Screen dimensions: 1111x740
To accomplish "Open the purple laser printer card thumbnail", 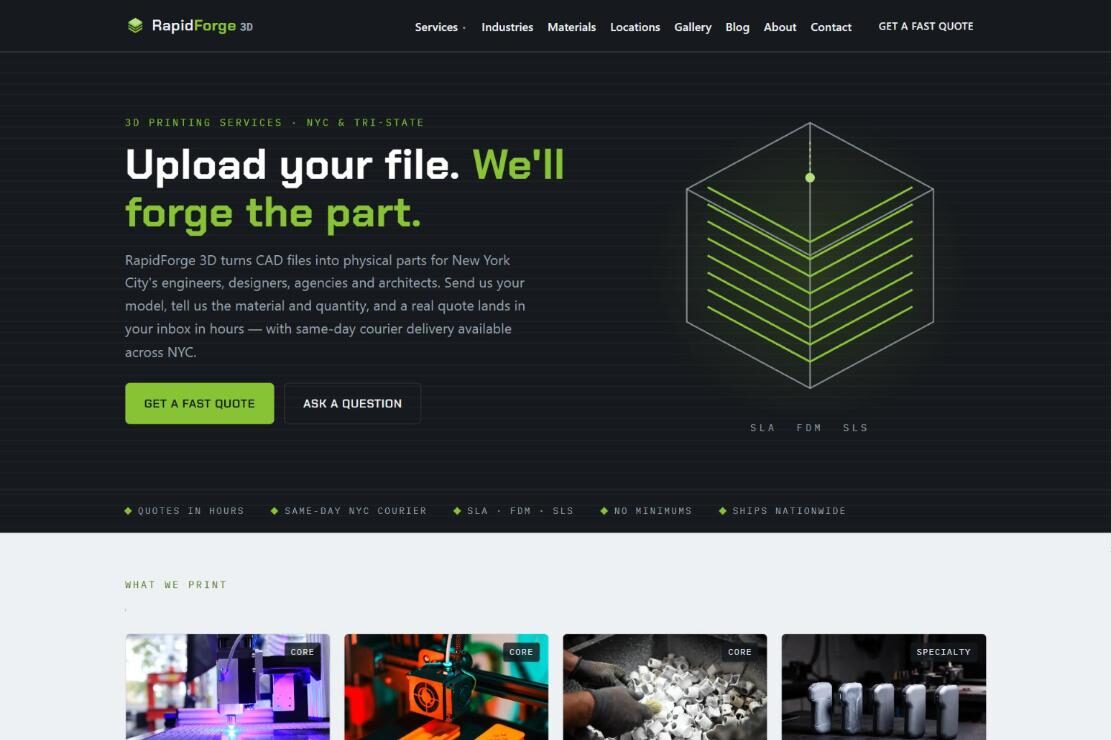I will tap(227, 687).
